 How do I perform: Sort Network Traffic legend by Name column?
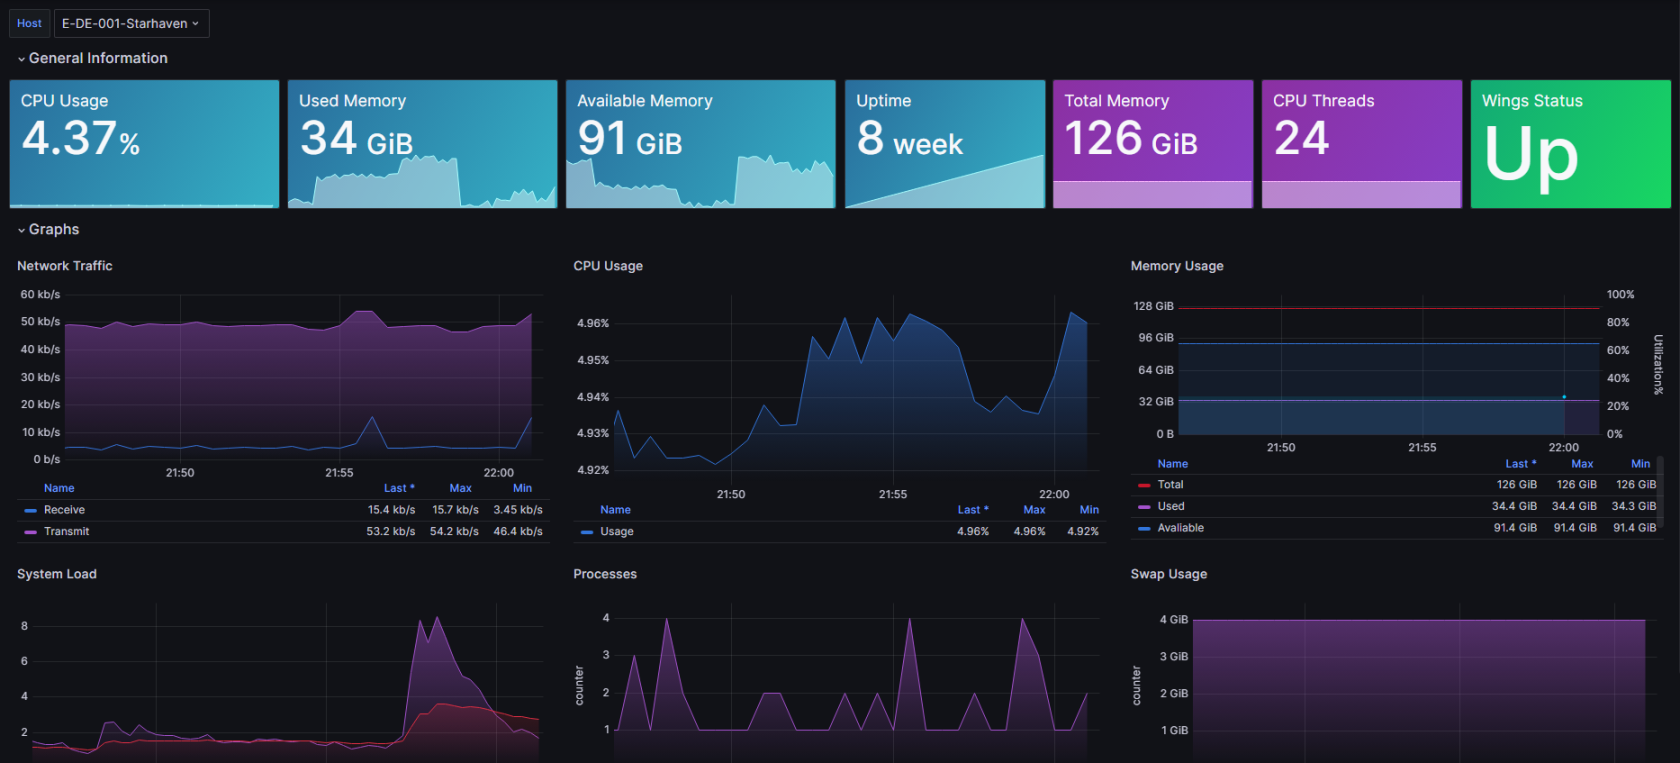click(x=59, y=489)
